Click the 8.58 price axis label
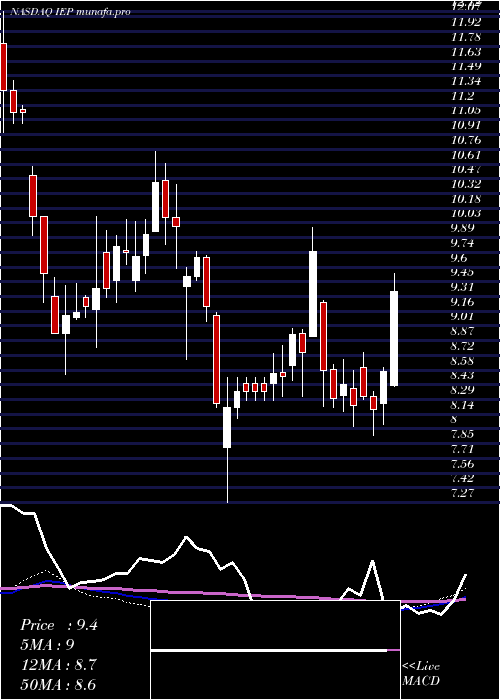This screenshot has width=500, height=700. click(462, 361)
